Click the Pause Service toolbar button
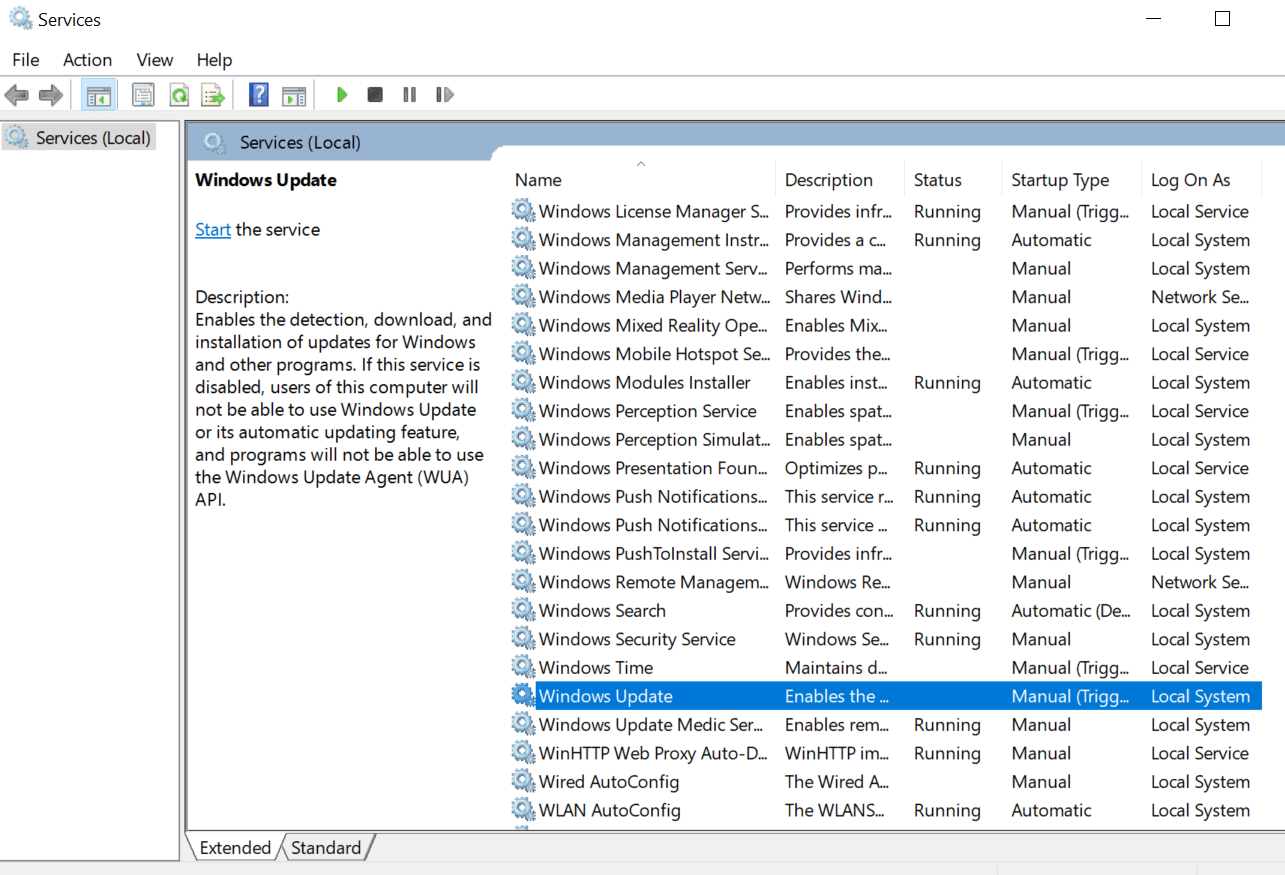Viewport: 1285px width, 875px height. click(409, 95)
